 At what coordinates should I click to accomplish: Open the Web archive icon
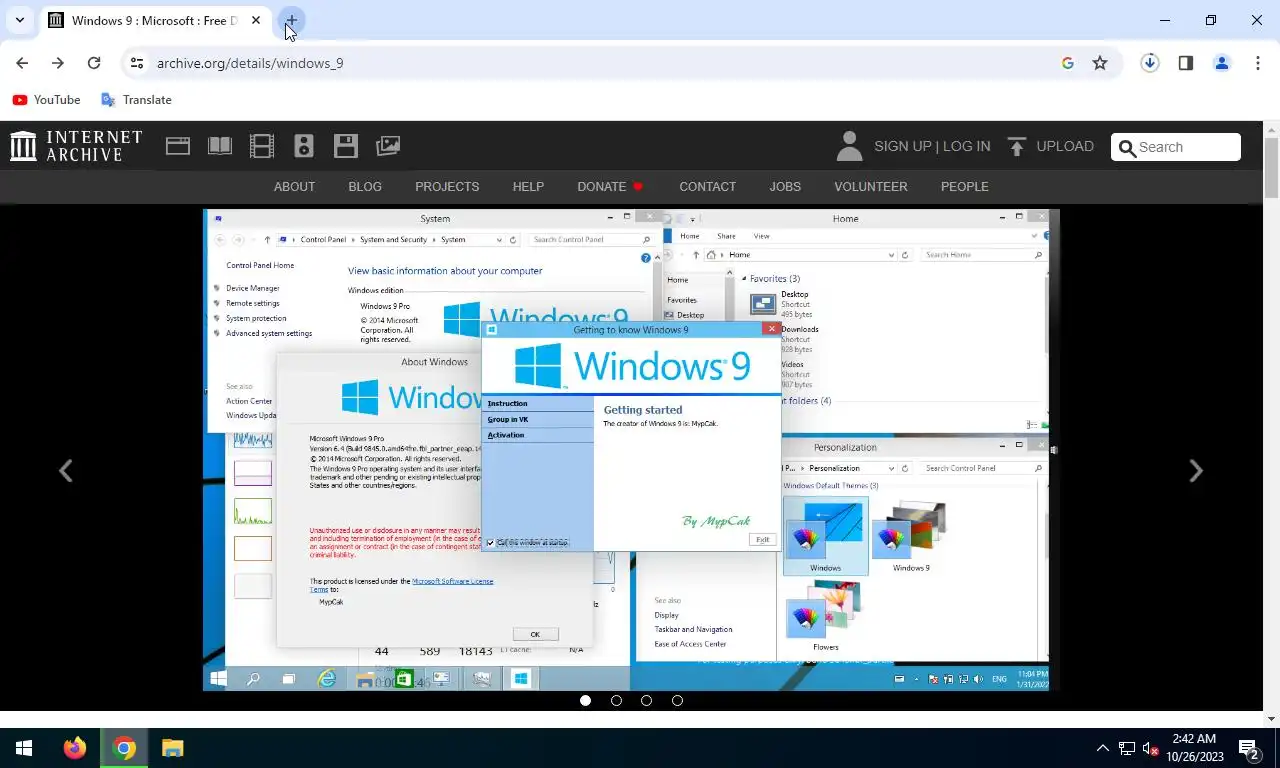pyautogui.click(x=178, y=146)
